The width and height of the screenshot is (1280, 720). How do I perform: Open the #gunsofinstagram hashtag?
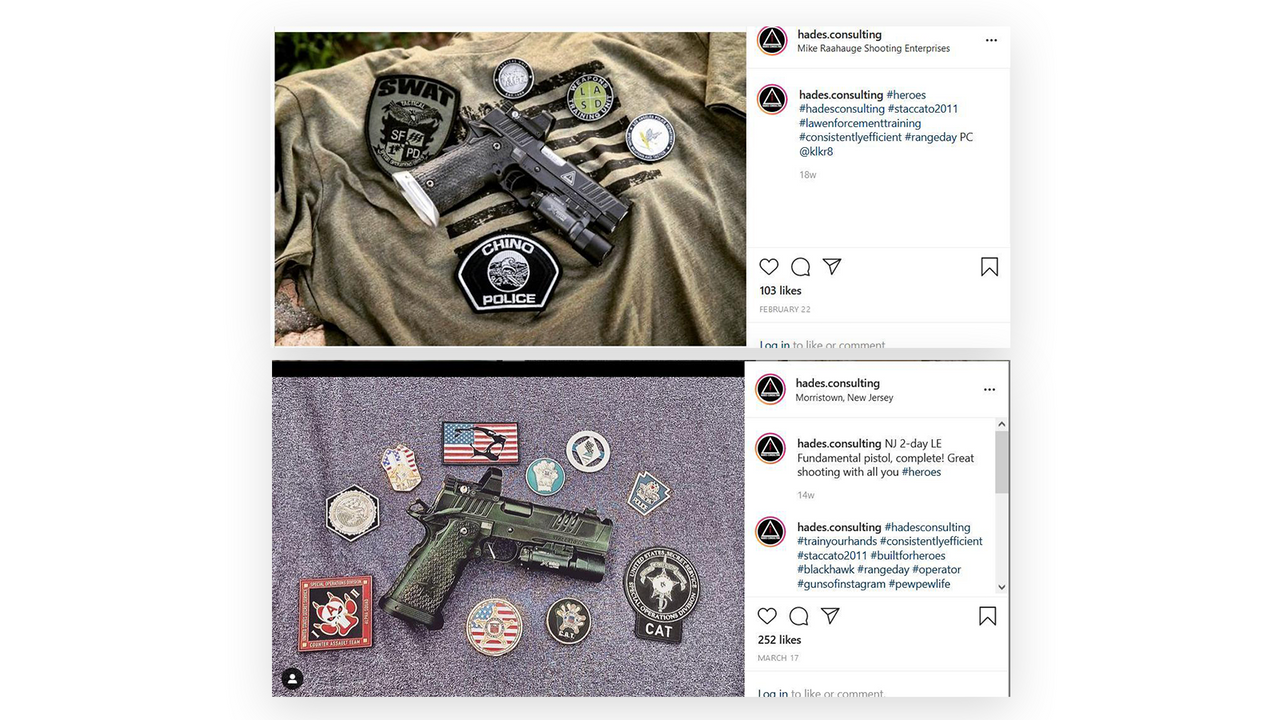pyautogui.click(x=841, y=584)
